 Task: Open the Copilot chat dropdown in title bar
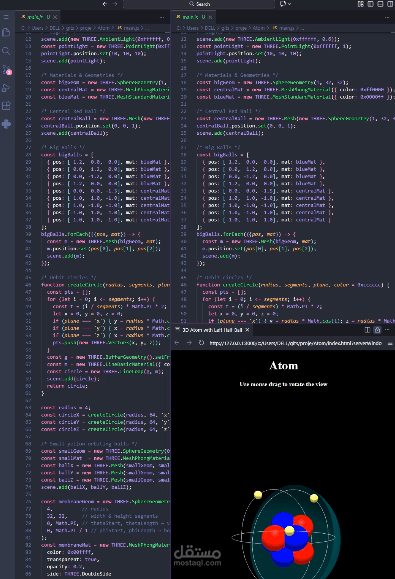285,4
